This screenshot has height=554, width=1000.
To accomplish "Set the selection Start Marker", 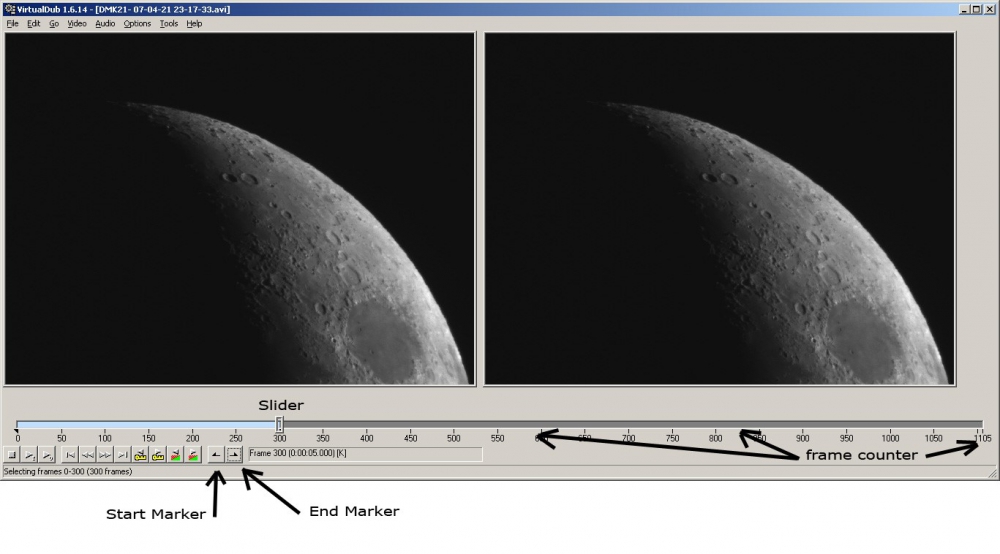I will pyautogui.click(x=215, y=455).
